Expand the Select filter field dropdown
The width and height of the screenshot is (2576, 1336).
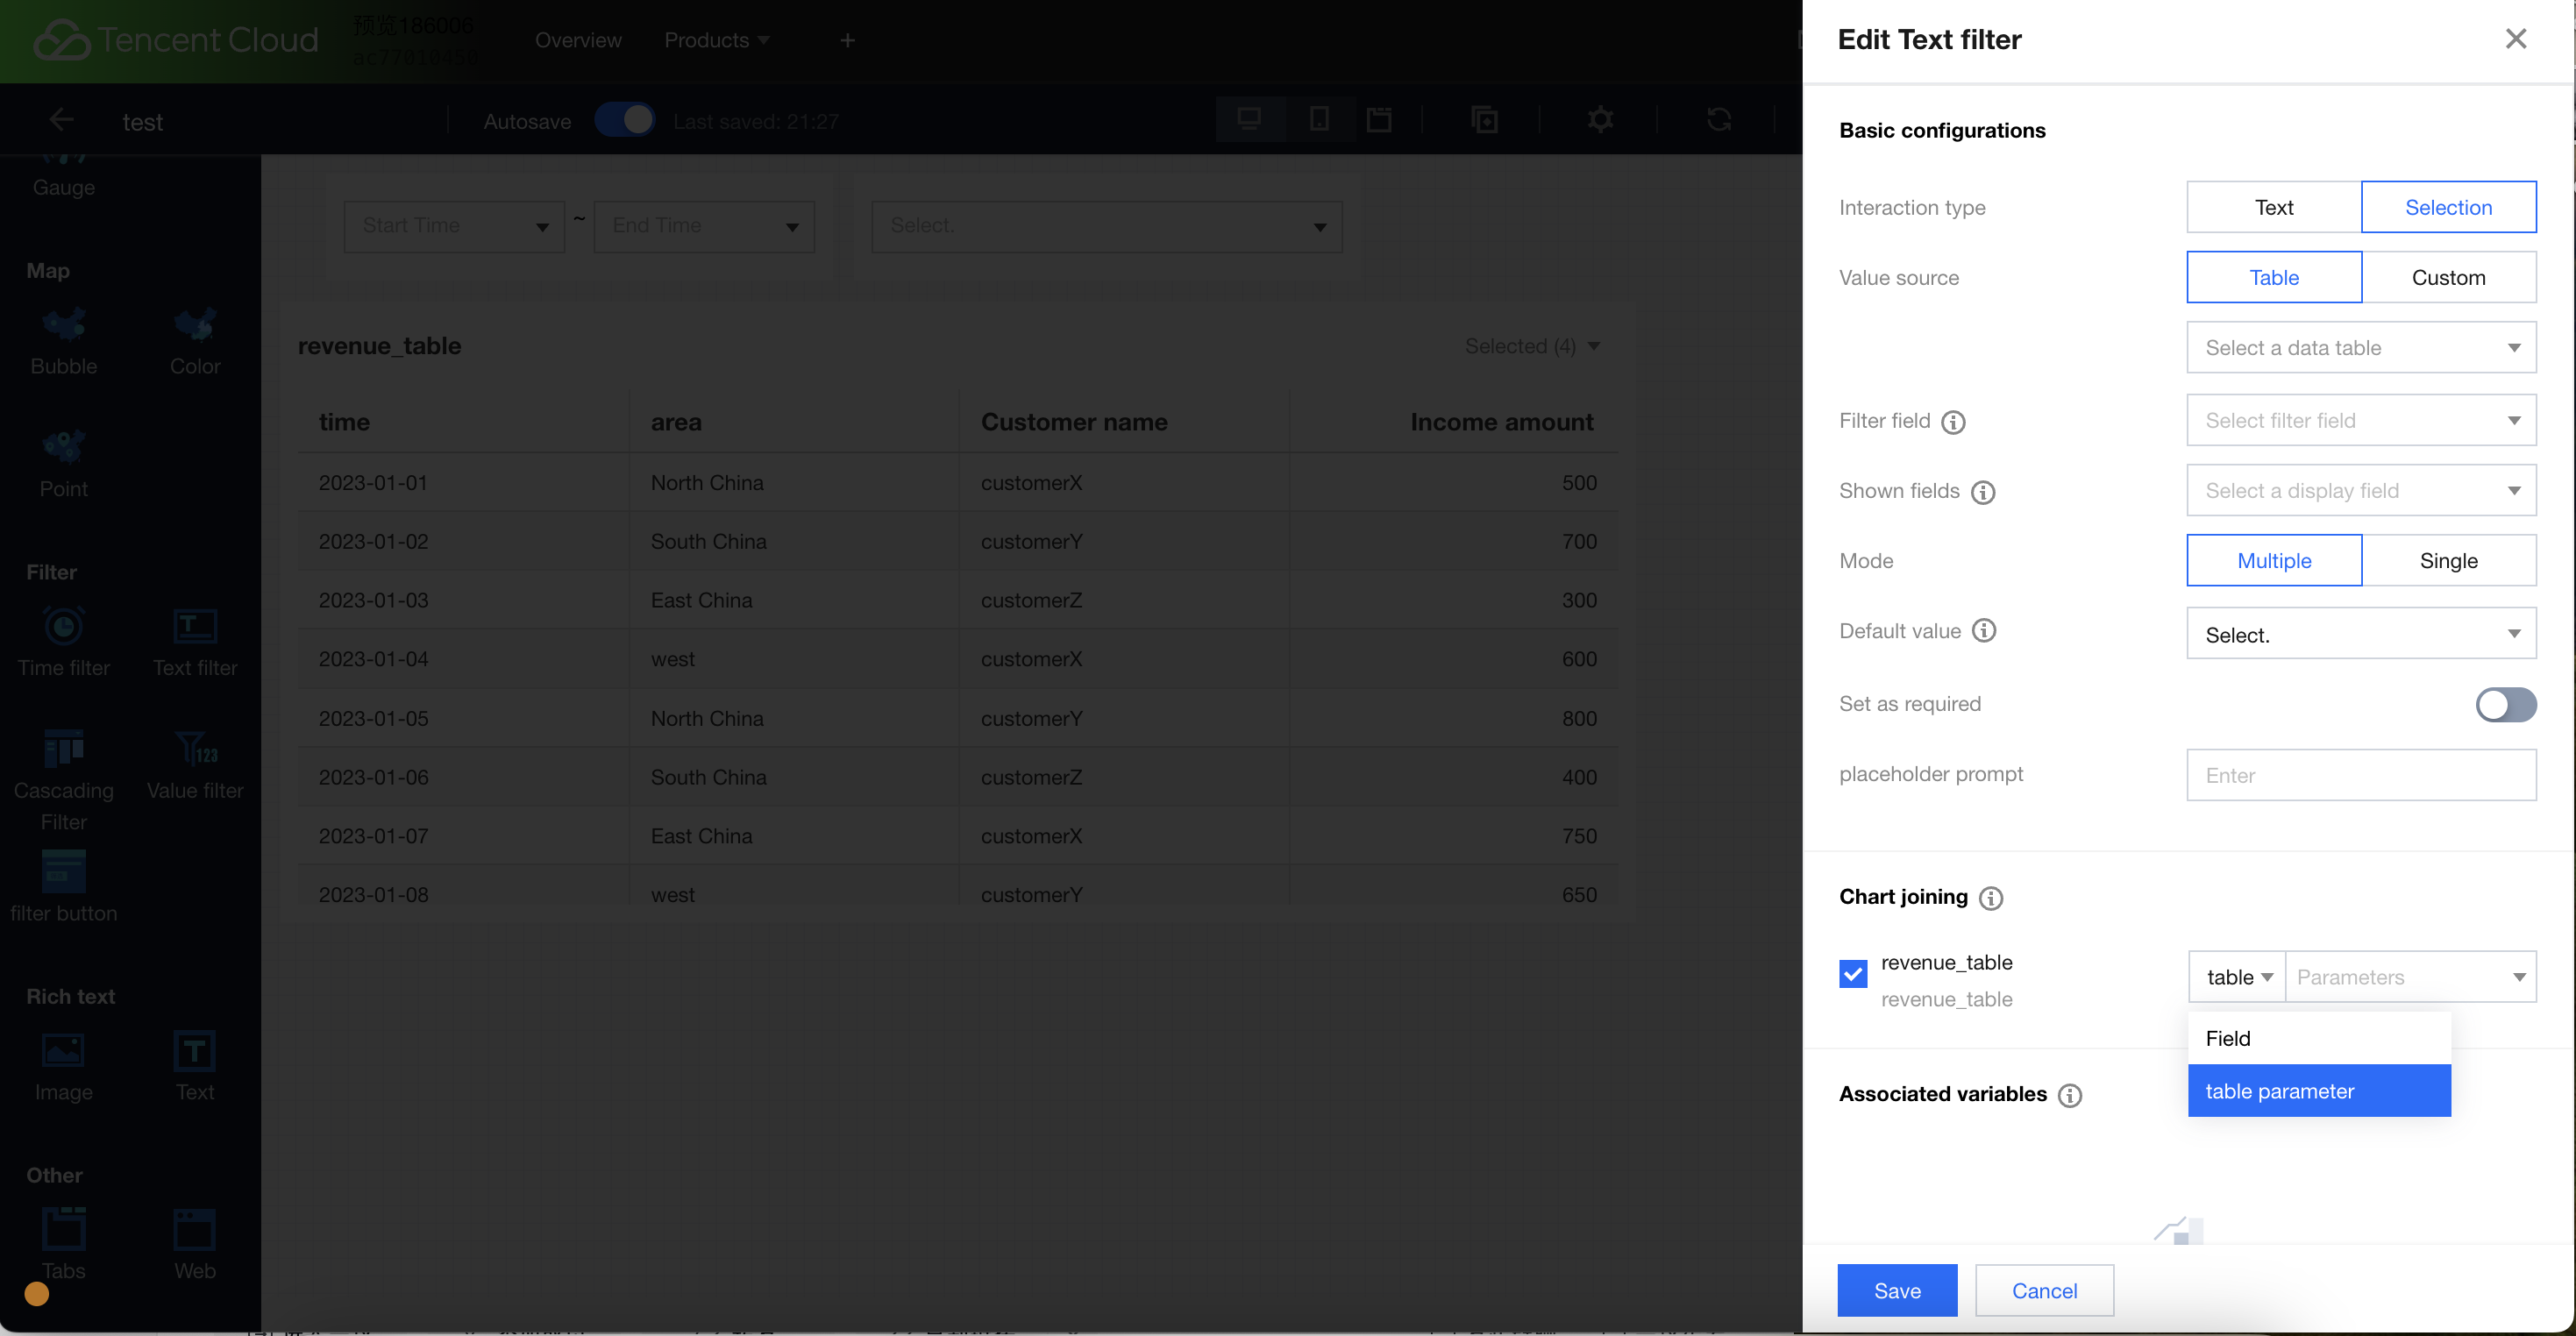pyautogui.click(x=2360, y=421)
